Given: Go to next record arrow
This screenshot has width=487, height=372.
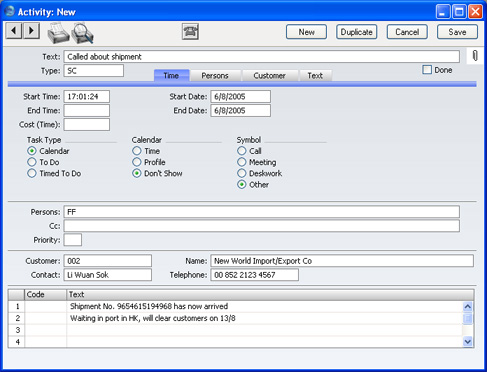Looking at the screenshot, I should tap(31, 31).
